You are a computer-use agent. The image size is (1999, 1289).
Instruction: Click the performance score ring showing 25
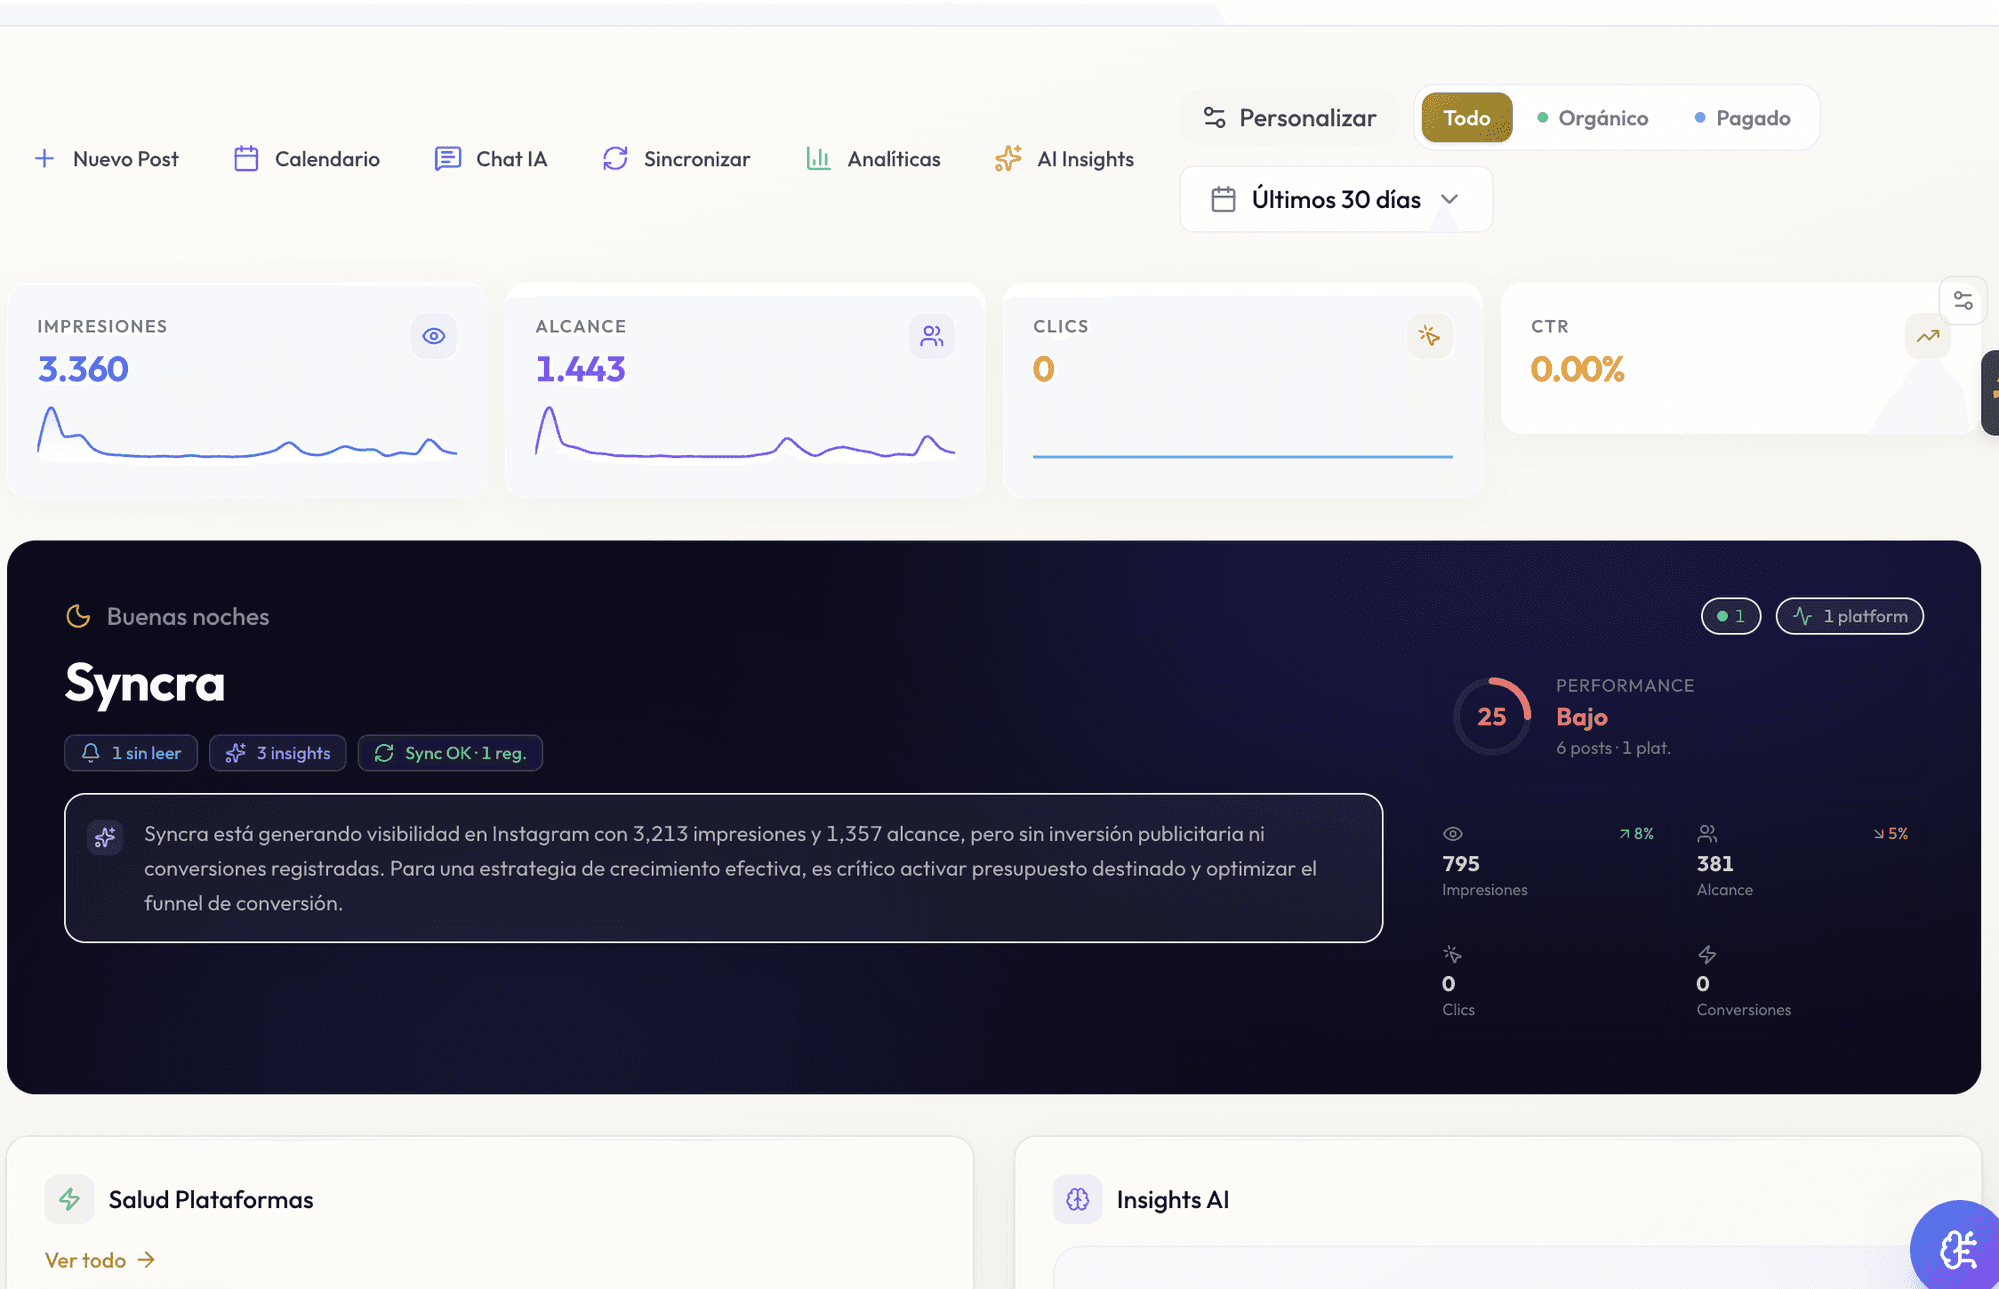pos(1491,716)
